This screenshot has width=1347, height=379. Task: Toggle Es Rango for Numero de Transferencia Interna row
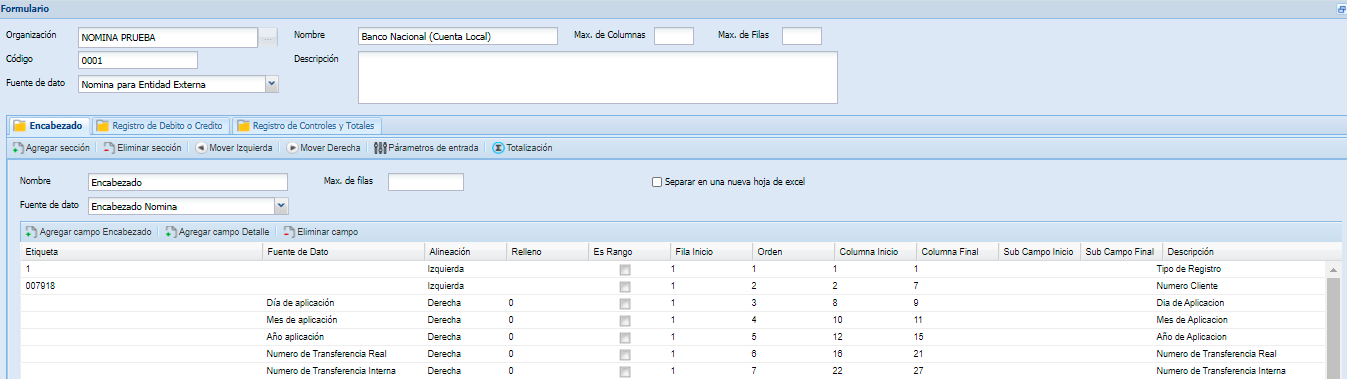click(624, 371)
